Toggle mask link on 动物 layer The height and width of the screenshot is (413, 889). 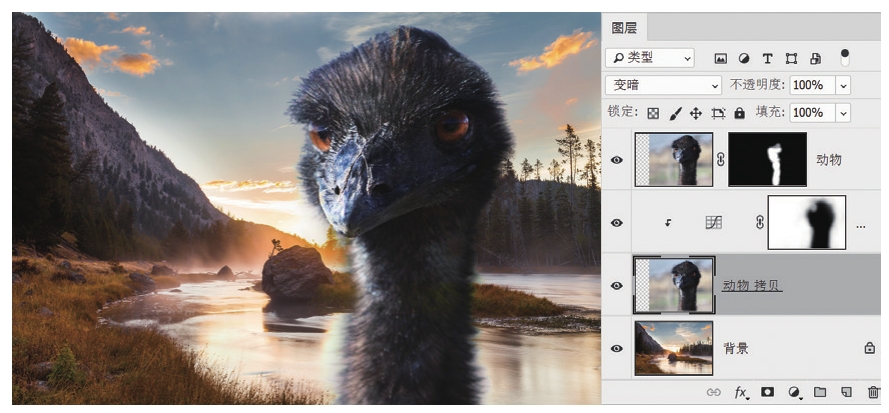[721, 160]
